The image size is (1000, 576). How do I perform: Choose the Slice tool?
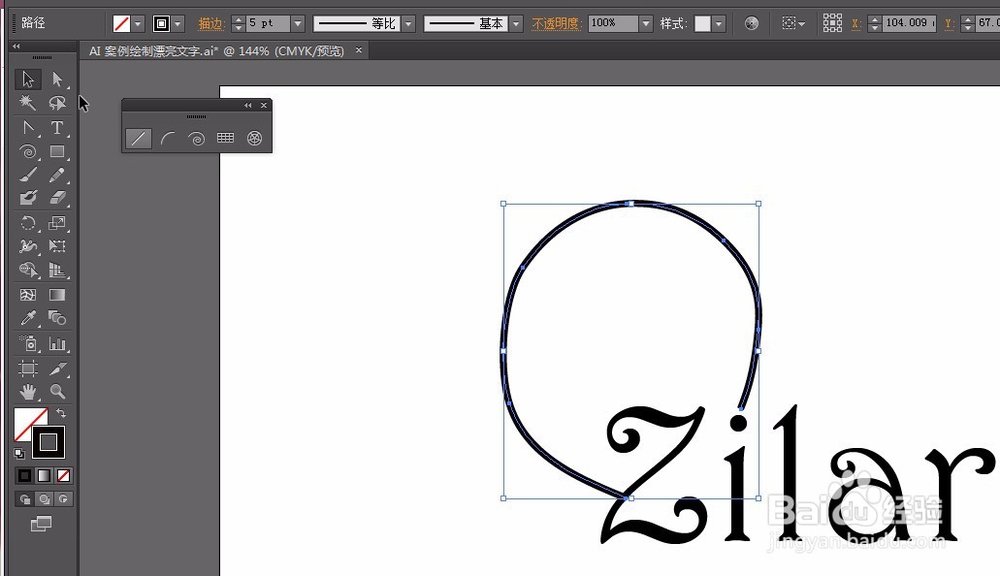[x=57, y=368]
